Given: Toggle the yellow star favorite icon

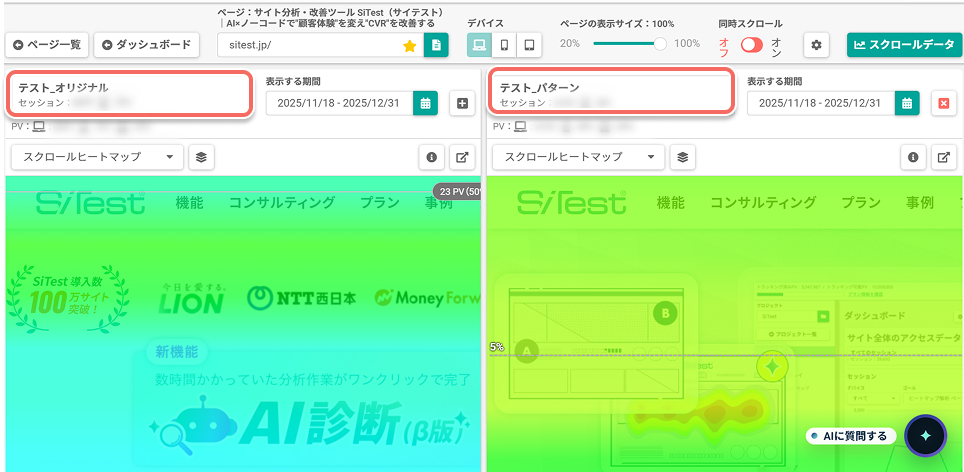Looking at the screenshot, I should (x=409, y=45).
